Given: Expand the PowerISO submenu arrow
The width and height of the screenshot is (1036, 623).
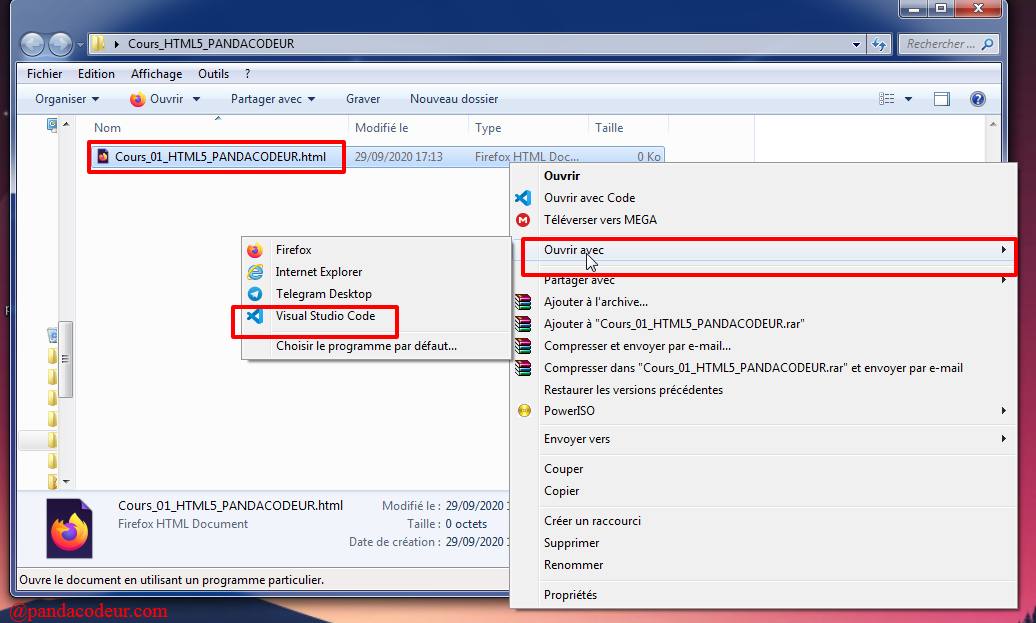Looking at the screenshot, I should (x=1004, y=411).
